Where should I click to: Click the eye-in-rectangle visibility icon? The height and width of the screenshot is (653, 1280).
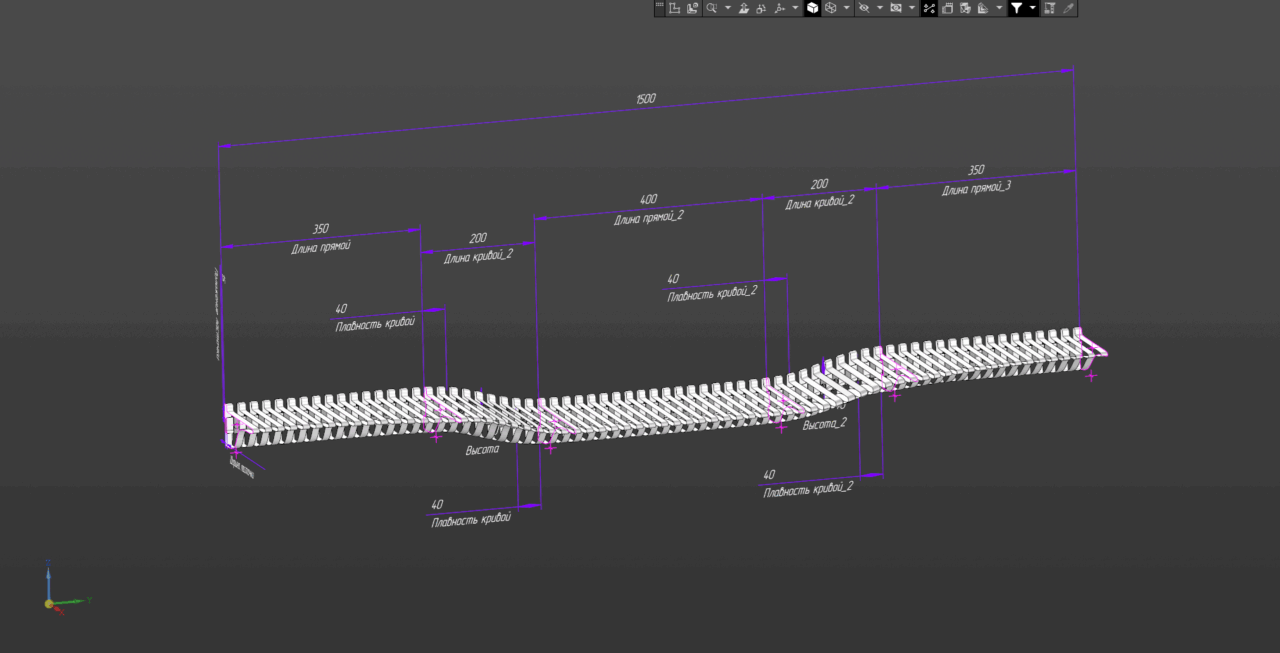click(896, 8)
